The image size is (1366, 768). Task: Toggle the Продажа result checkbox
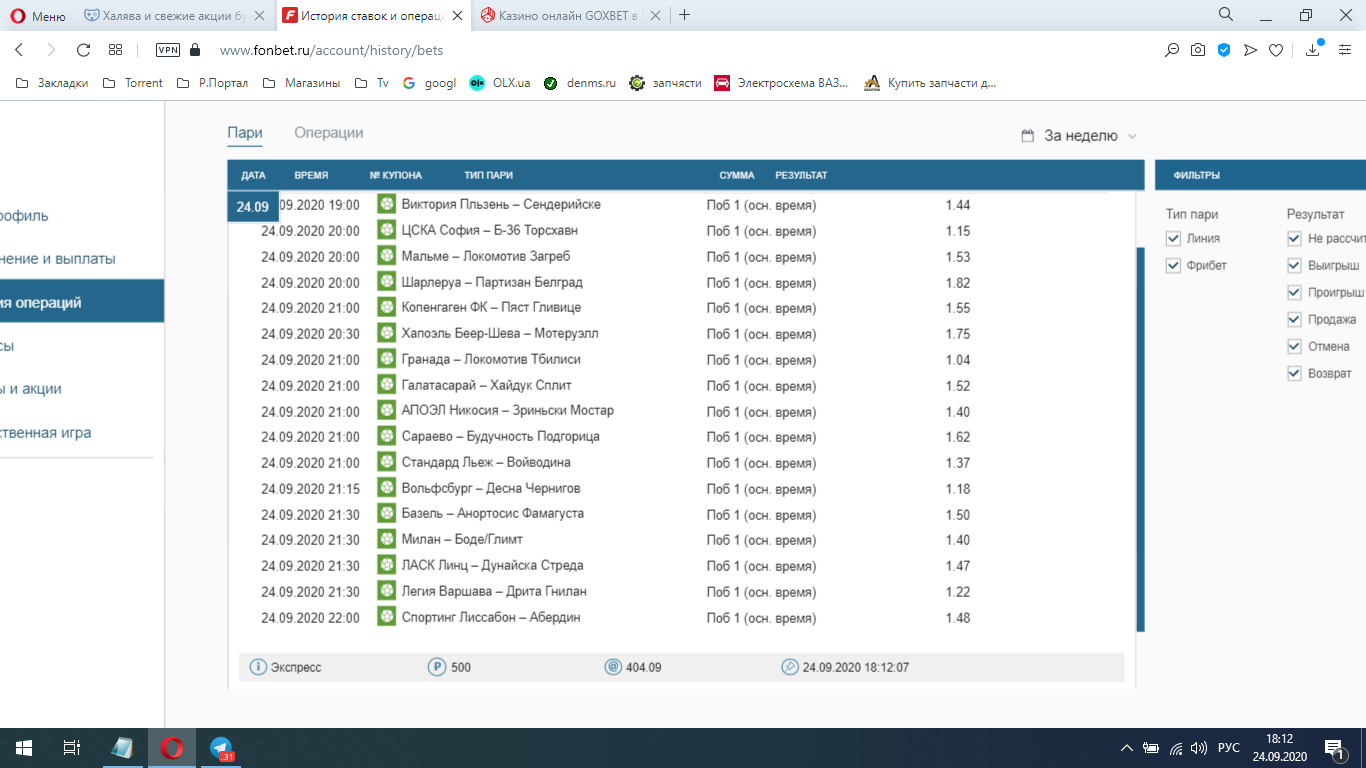pos(1294,319)
